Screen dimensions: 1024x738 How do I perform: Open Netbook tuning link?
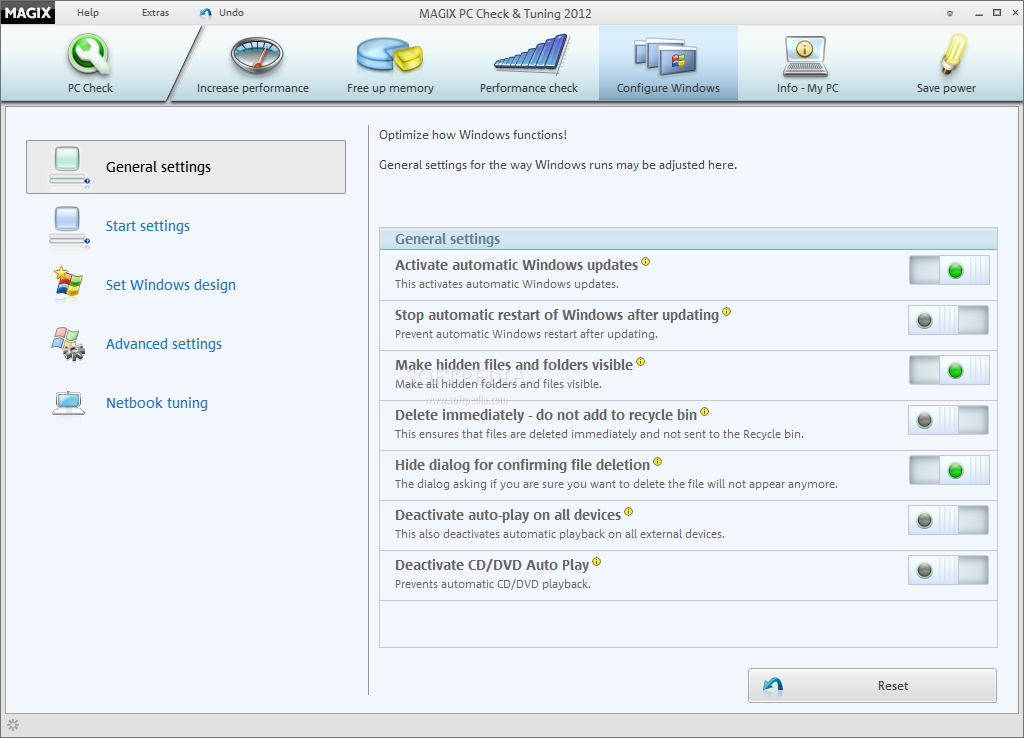click(157, 403)
